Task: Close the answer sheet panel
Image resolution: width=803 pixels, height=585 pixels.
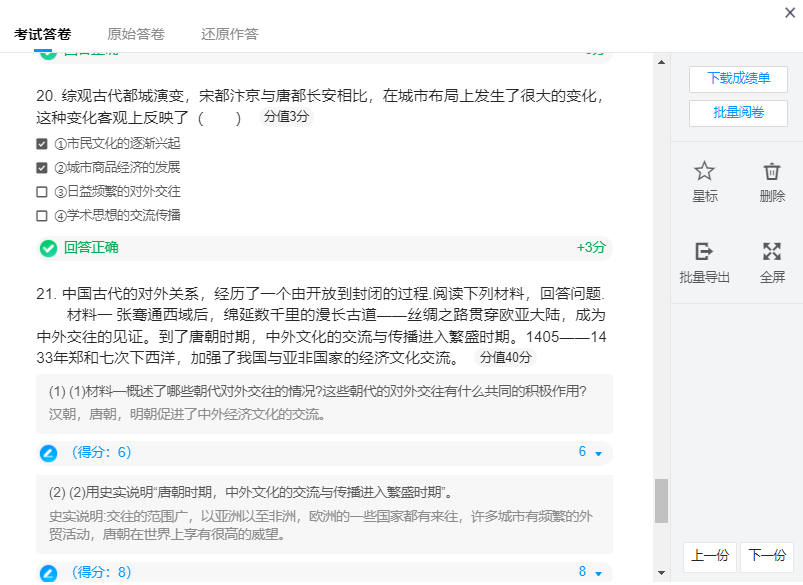Action: (789, 14)
